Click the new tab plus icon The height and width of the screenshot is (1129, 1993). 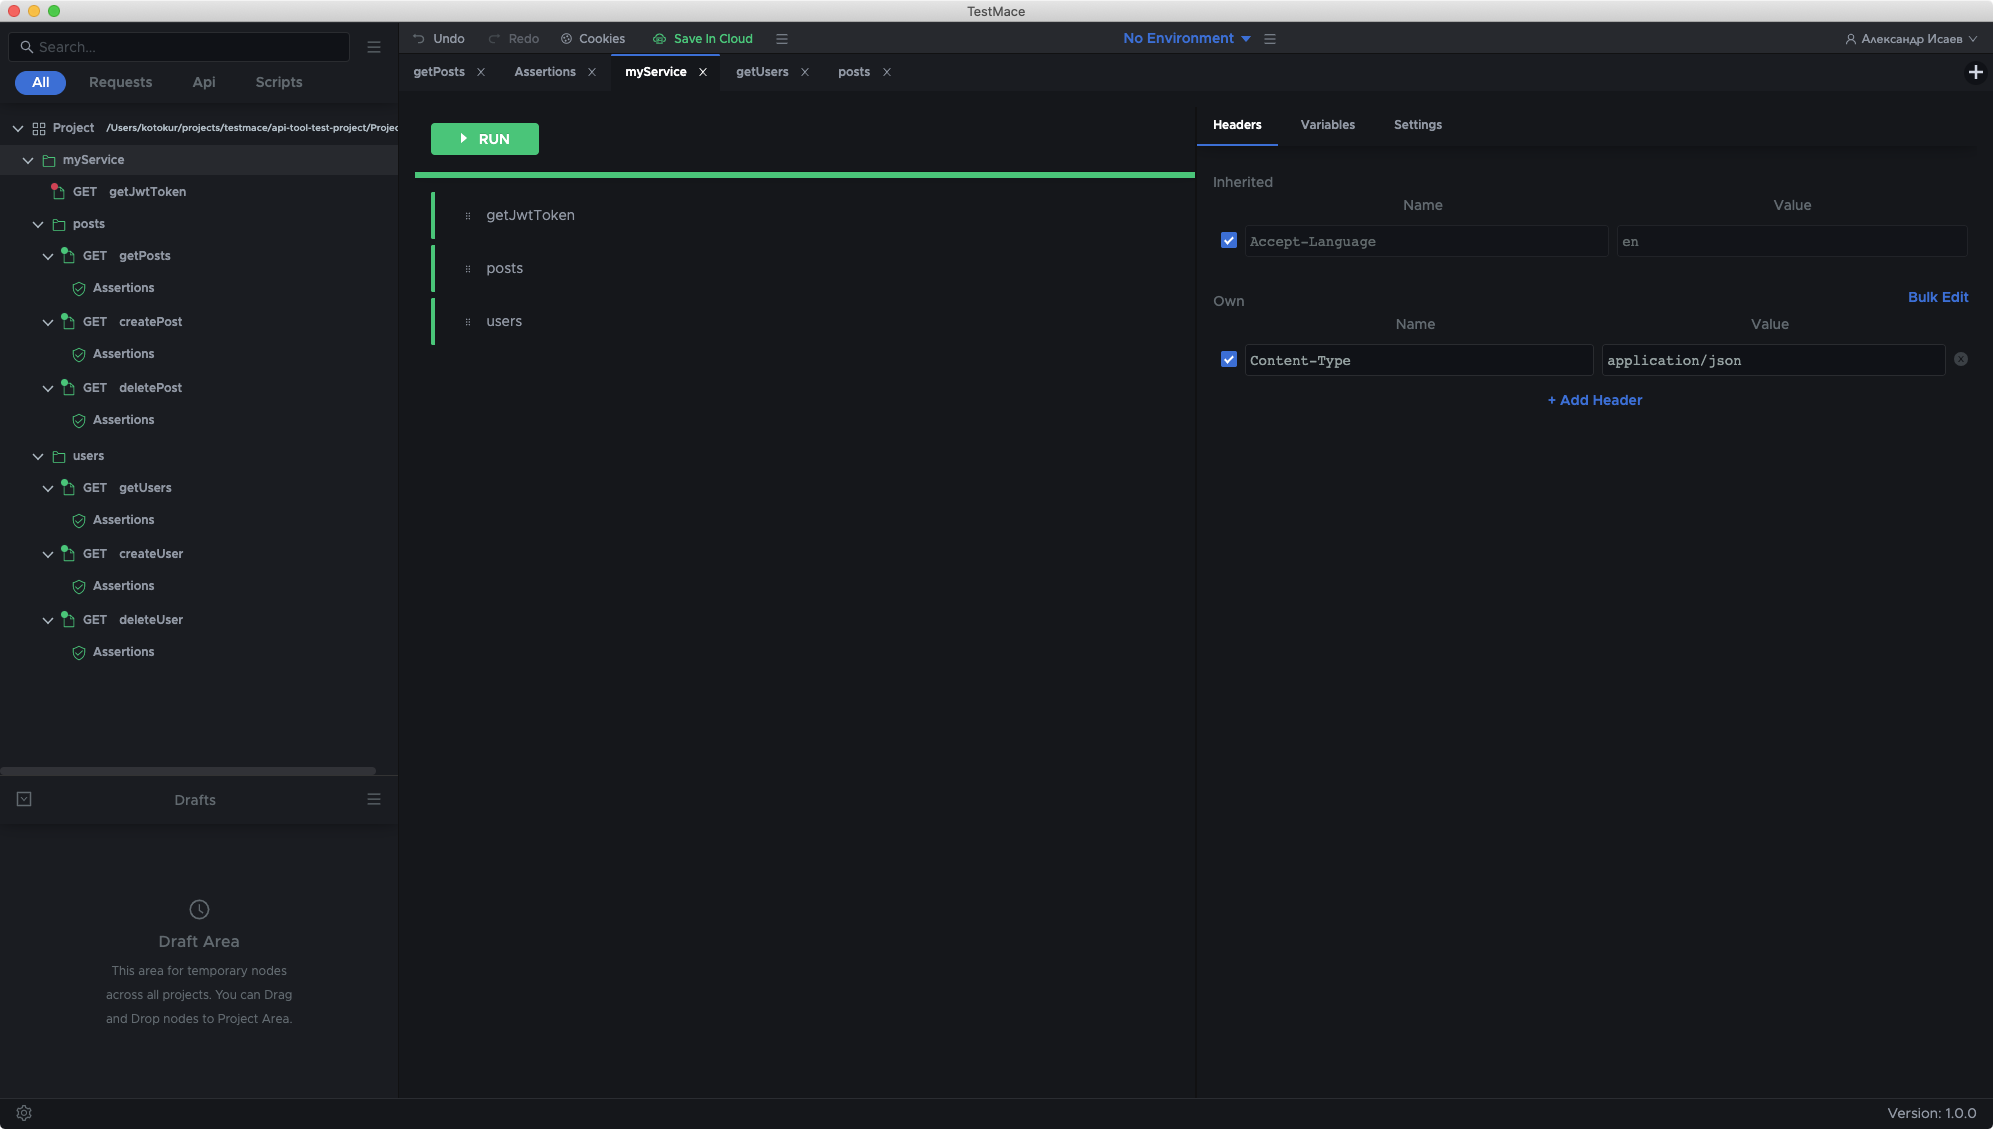(1975, 72)
